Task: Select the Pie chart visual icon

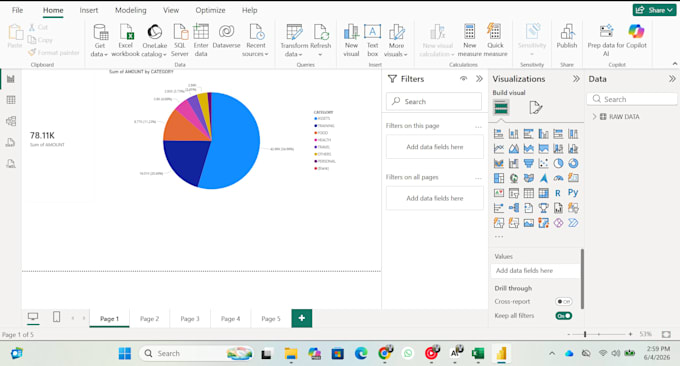Action: click(x=558, y=163)
